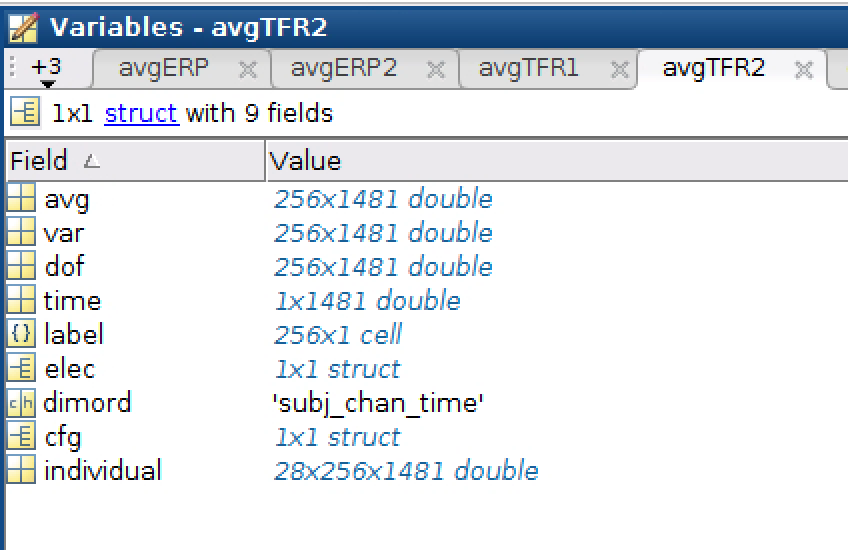Viewport: 848px width, 550px height.
Task: Click the char icon beside dimord
Action: coord(21,403)
